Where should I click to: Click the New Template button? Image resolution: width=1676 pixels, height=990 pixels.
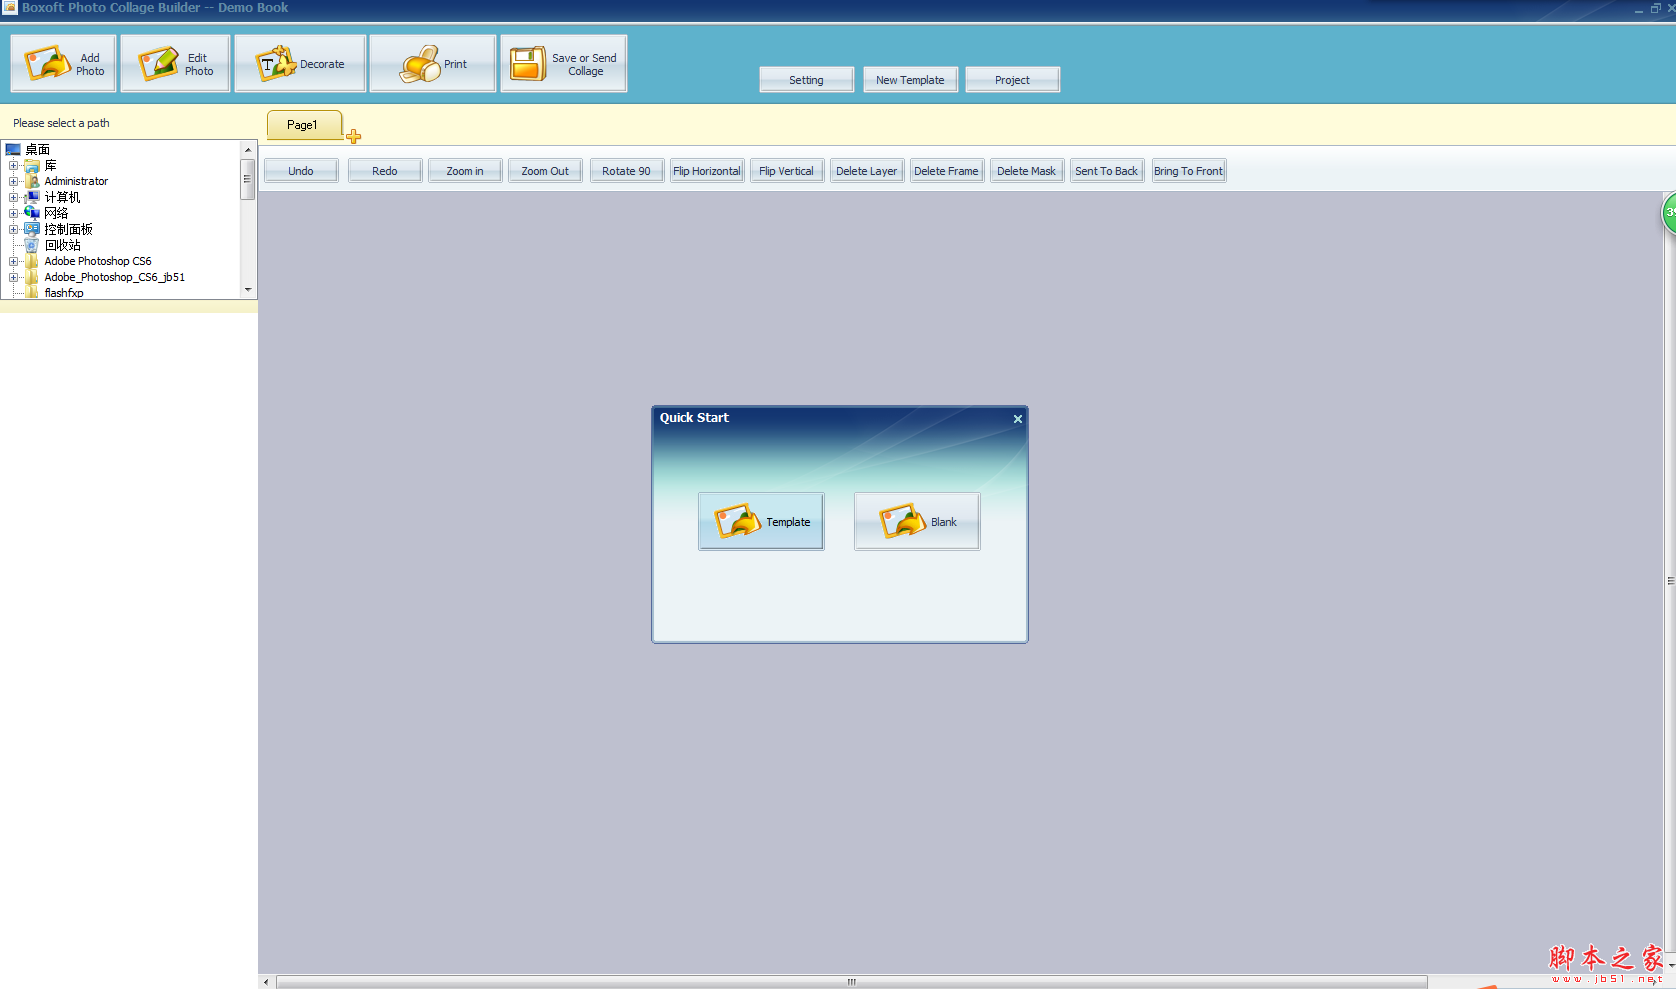click(x=910, y=80)
